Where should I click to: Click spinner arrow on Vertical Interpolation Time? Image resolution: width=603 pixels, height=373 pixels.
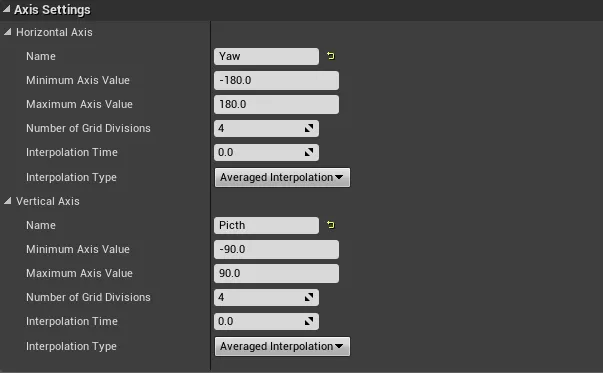point(309,321)
